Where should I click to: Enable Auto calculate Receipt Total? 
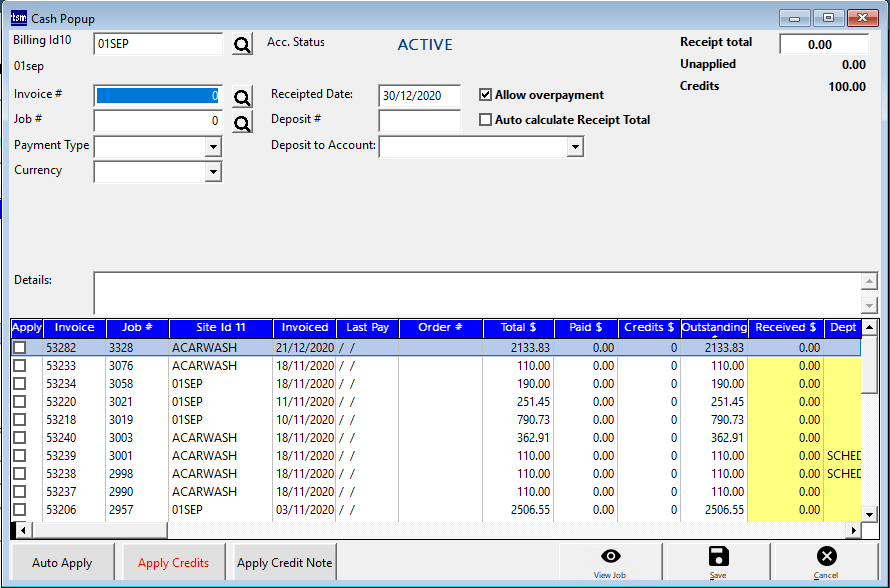[486, 120]
